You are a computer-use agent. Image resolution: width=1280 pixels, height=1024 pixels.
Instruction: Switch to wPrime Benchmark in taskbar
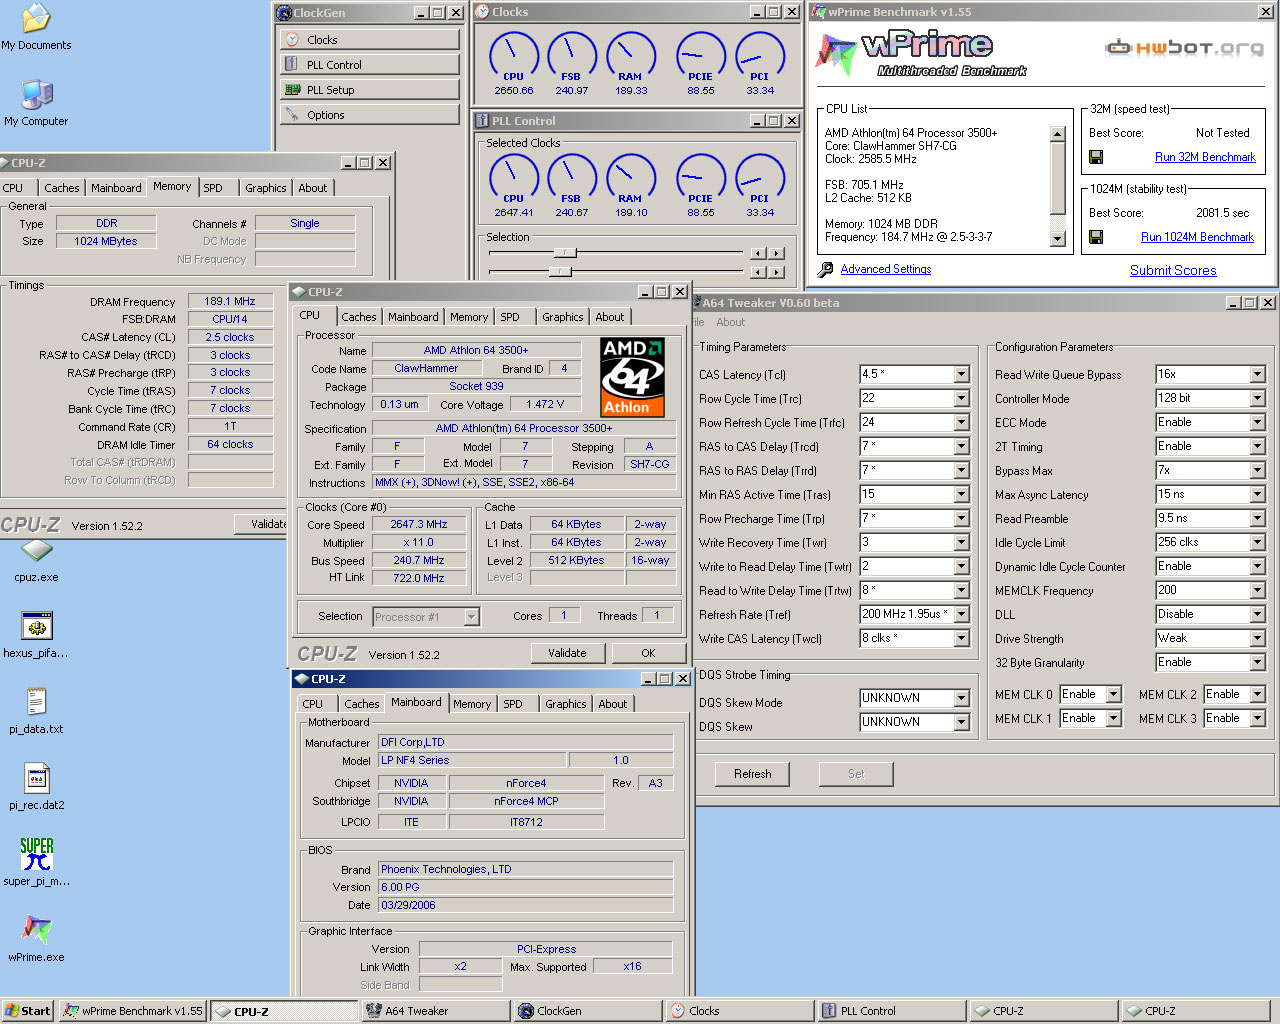pyautogui.click(x=132, y=1011)
